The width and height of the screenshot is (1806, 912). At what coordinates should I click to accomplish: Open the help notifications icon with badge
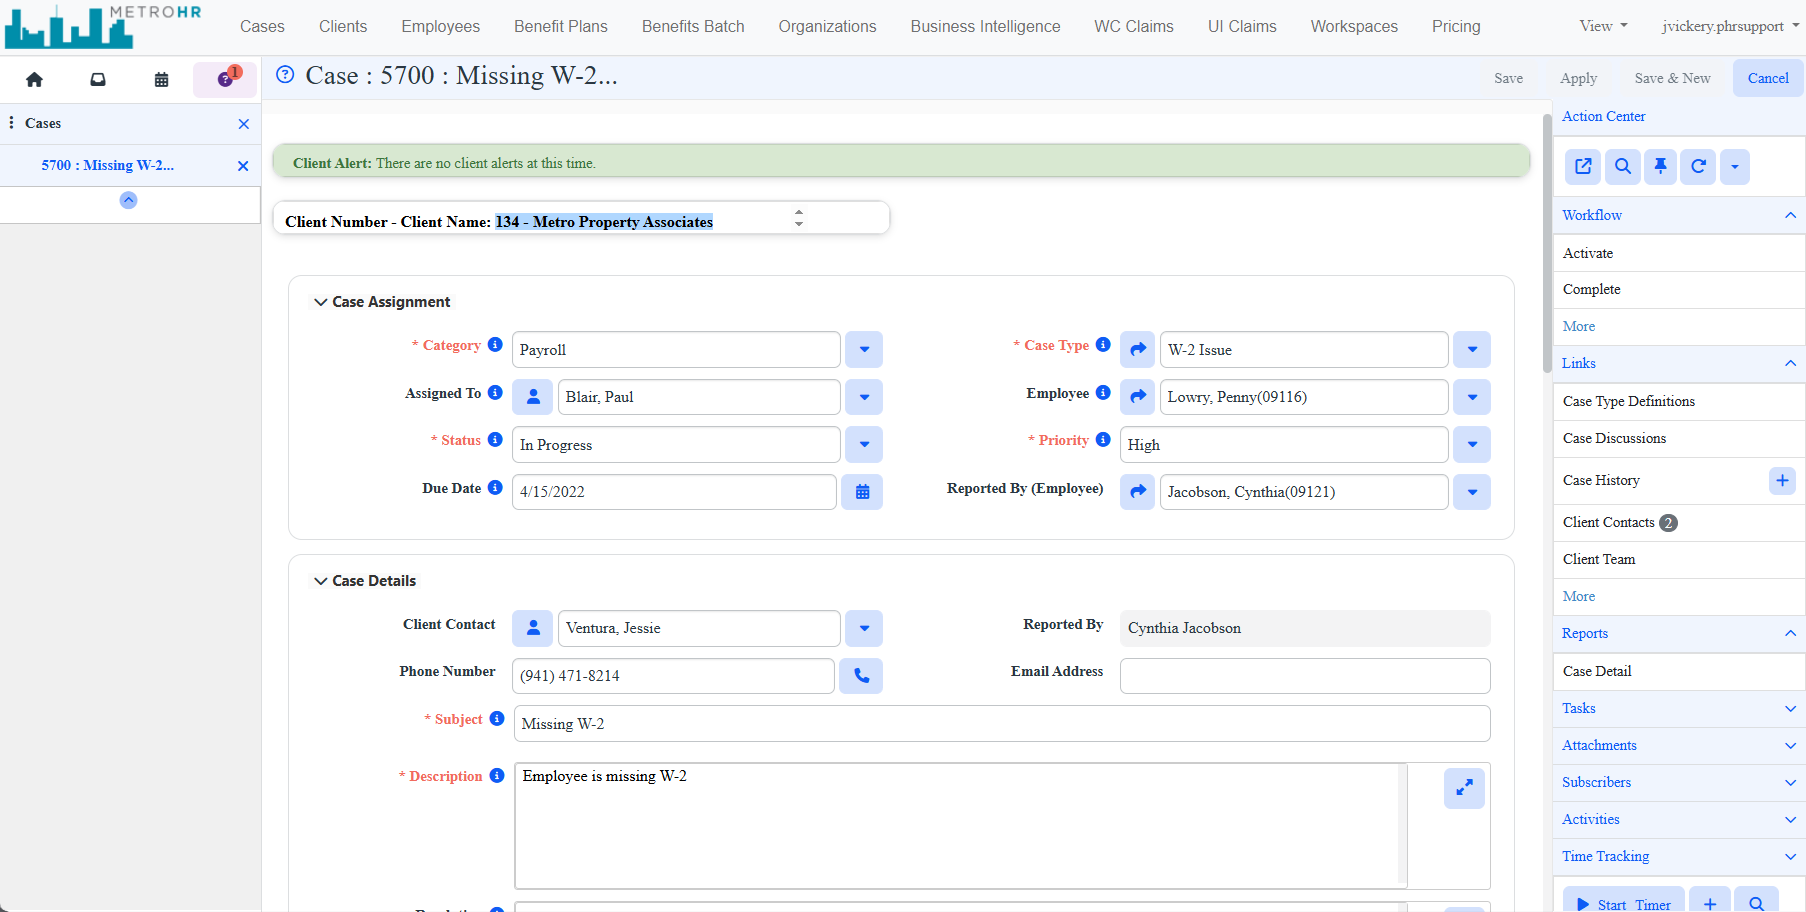[224, 79]
